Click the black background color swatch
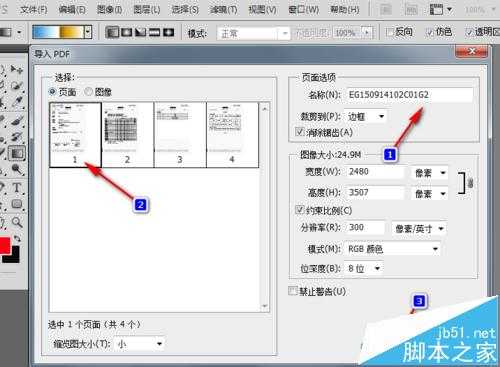The width and height of the screenshot is (500, 367). click(x=15, y=257)
